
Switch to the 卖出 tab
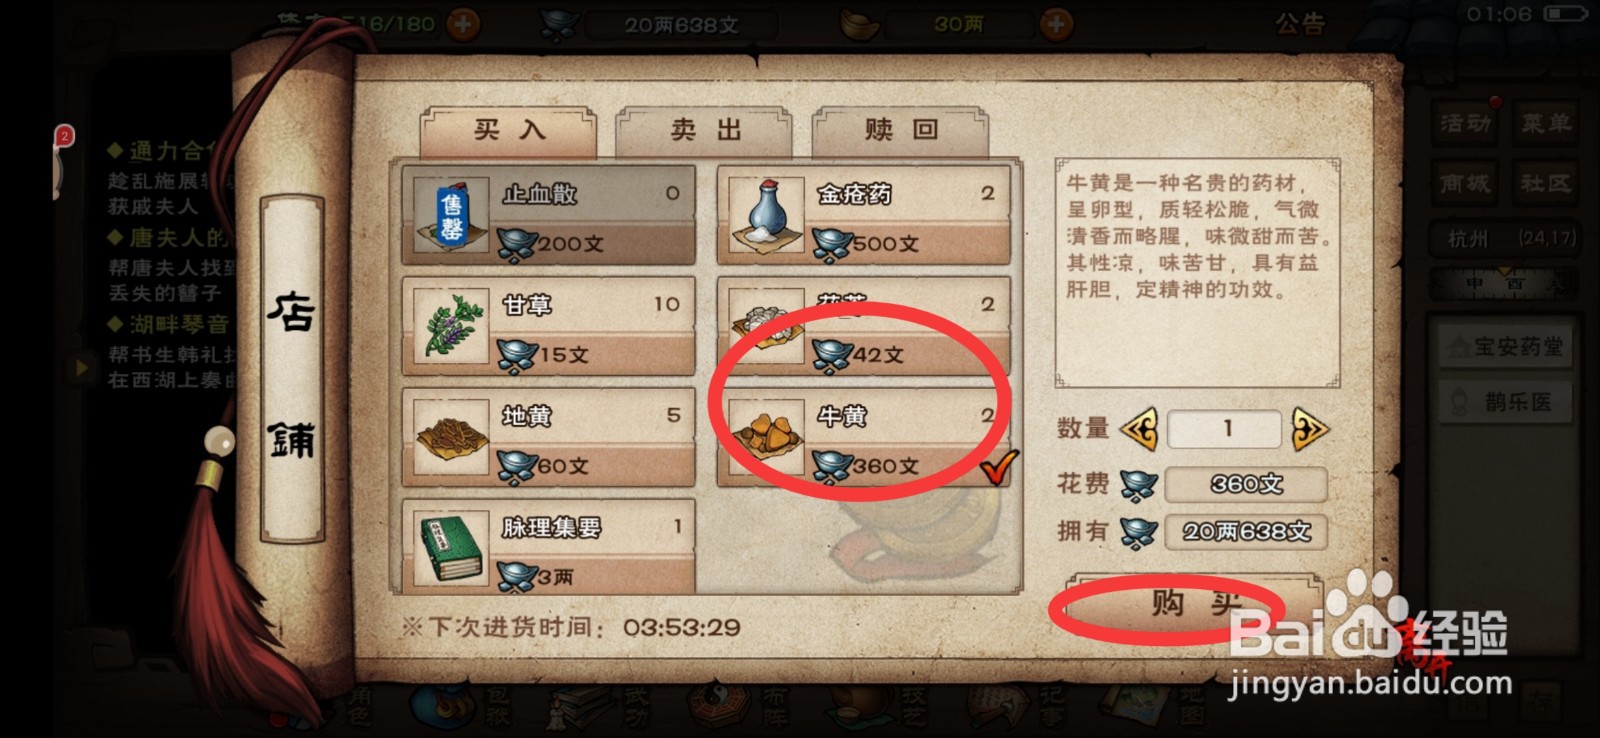(x=705, y=131)
